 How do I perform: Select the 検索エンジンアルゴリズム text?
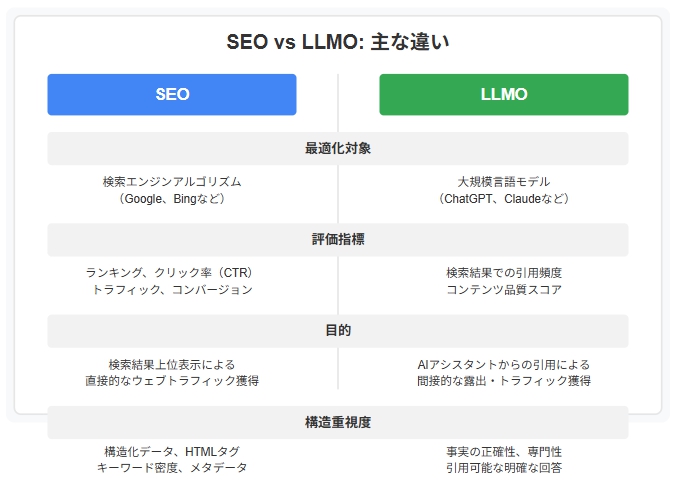172,182
